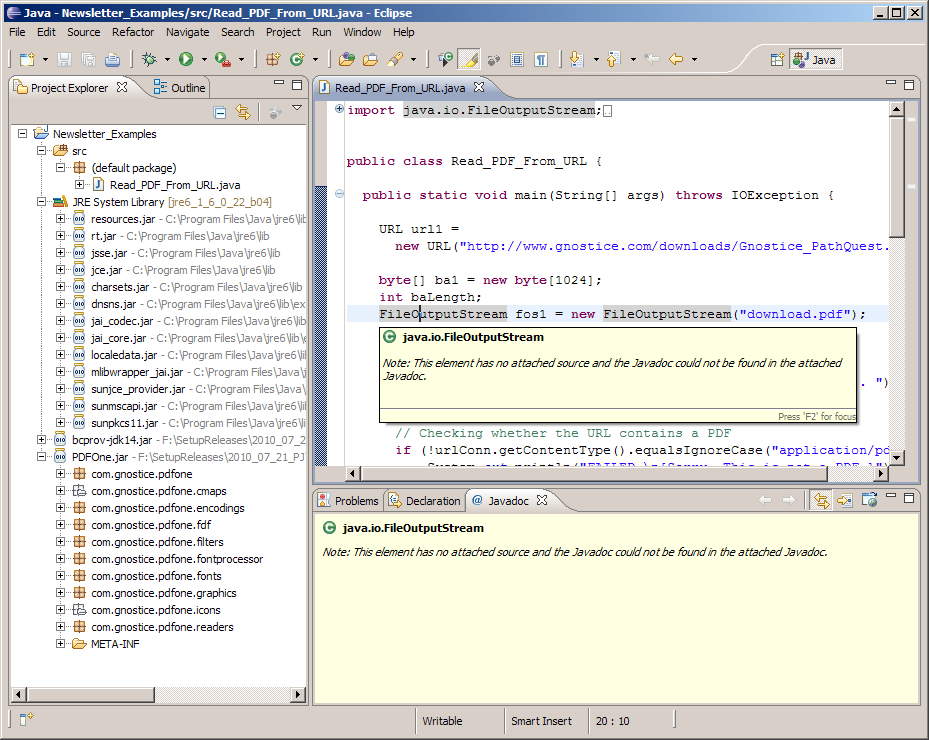Click the Search flashlight toolbar icon
The image size is (929, 740).
click(395, 59)
